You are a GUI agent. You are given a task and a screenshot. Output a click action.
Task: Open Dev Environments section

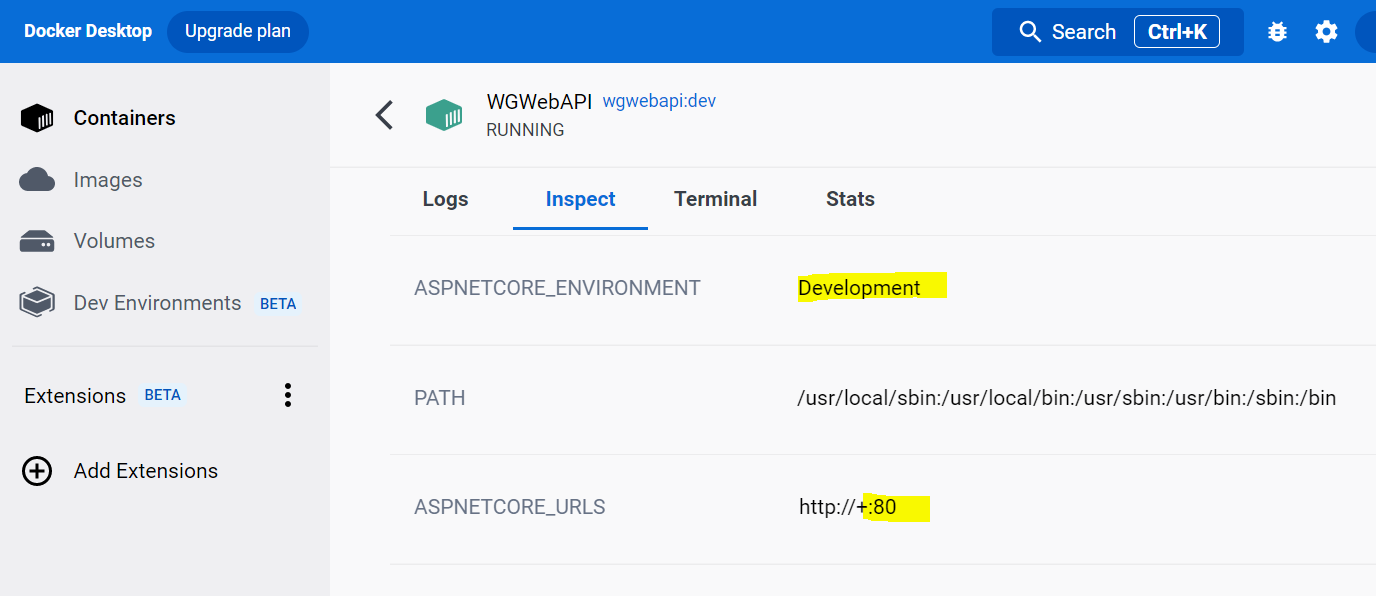coord(157,303)
